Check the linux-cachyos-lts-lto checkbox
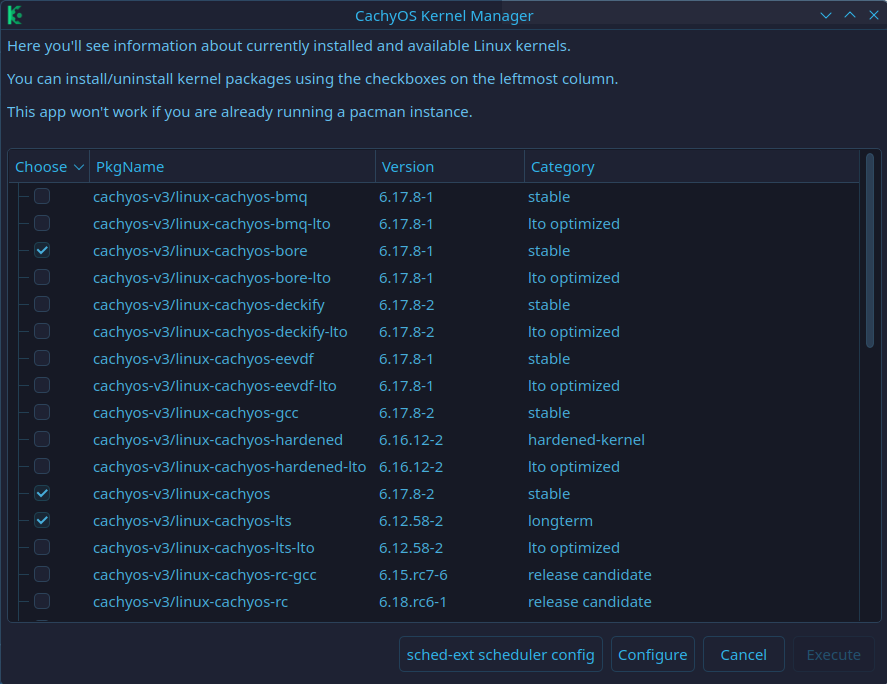This screenshot has height=684, width=887. (42, 547)
